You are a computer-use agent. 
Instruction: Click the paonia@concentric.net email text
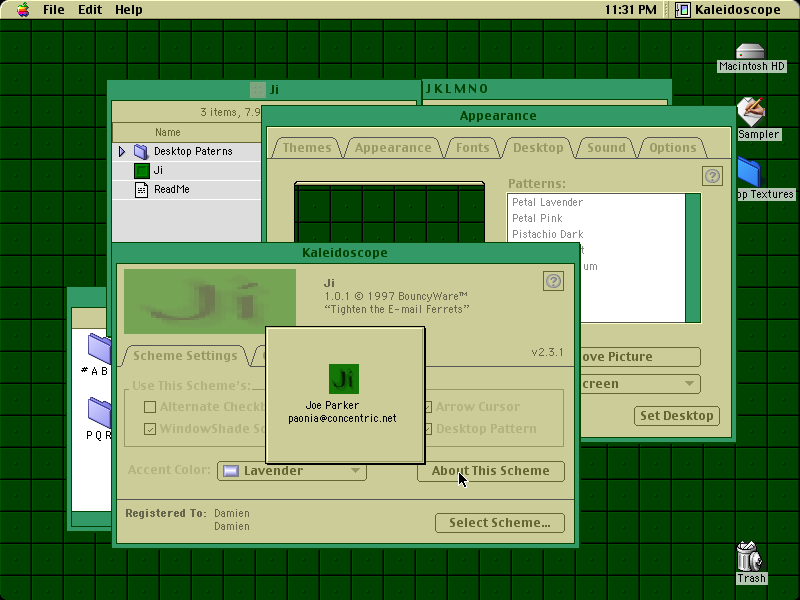point(342,418)
